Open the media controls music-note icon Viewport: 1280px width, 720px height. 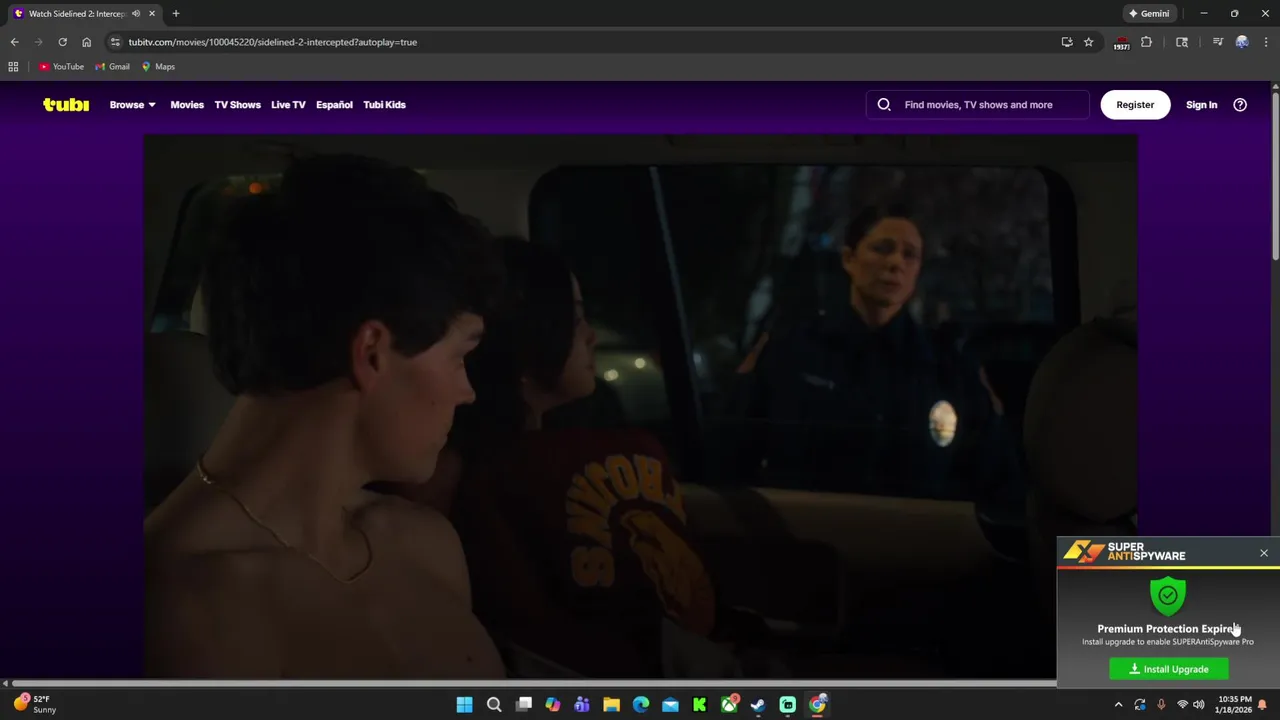point(1218,42)
